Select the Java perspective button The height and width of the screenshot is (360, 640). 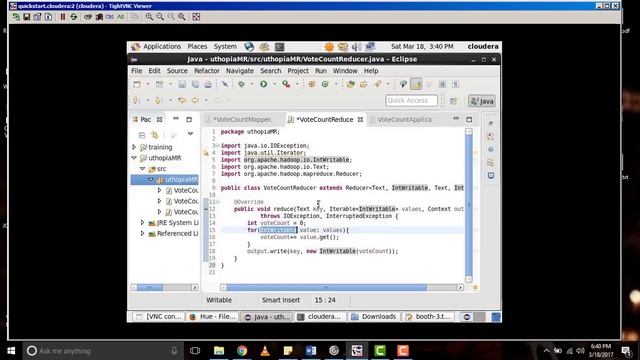point(482,101)
